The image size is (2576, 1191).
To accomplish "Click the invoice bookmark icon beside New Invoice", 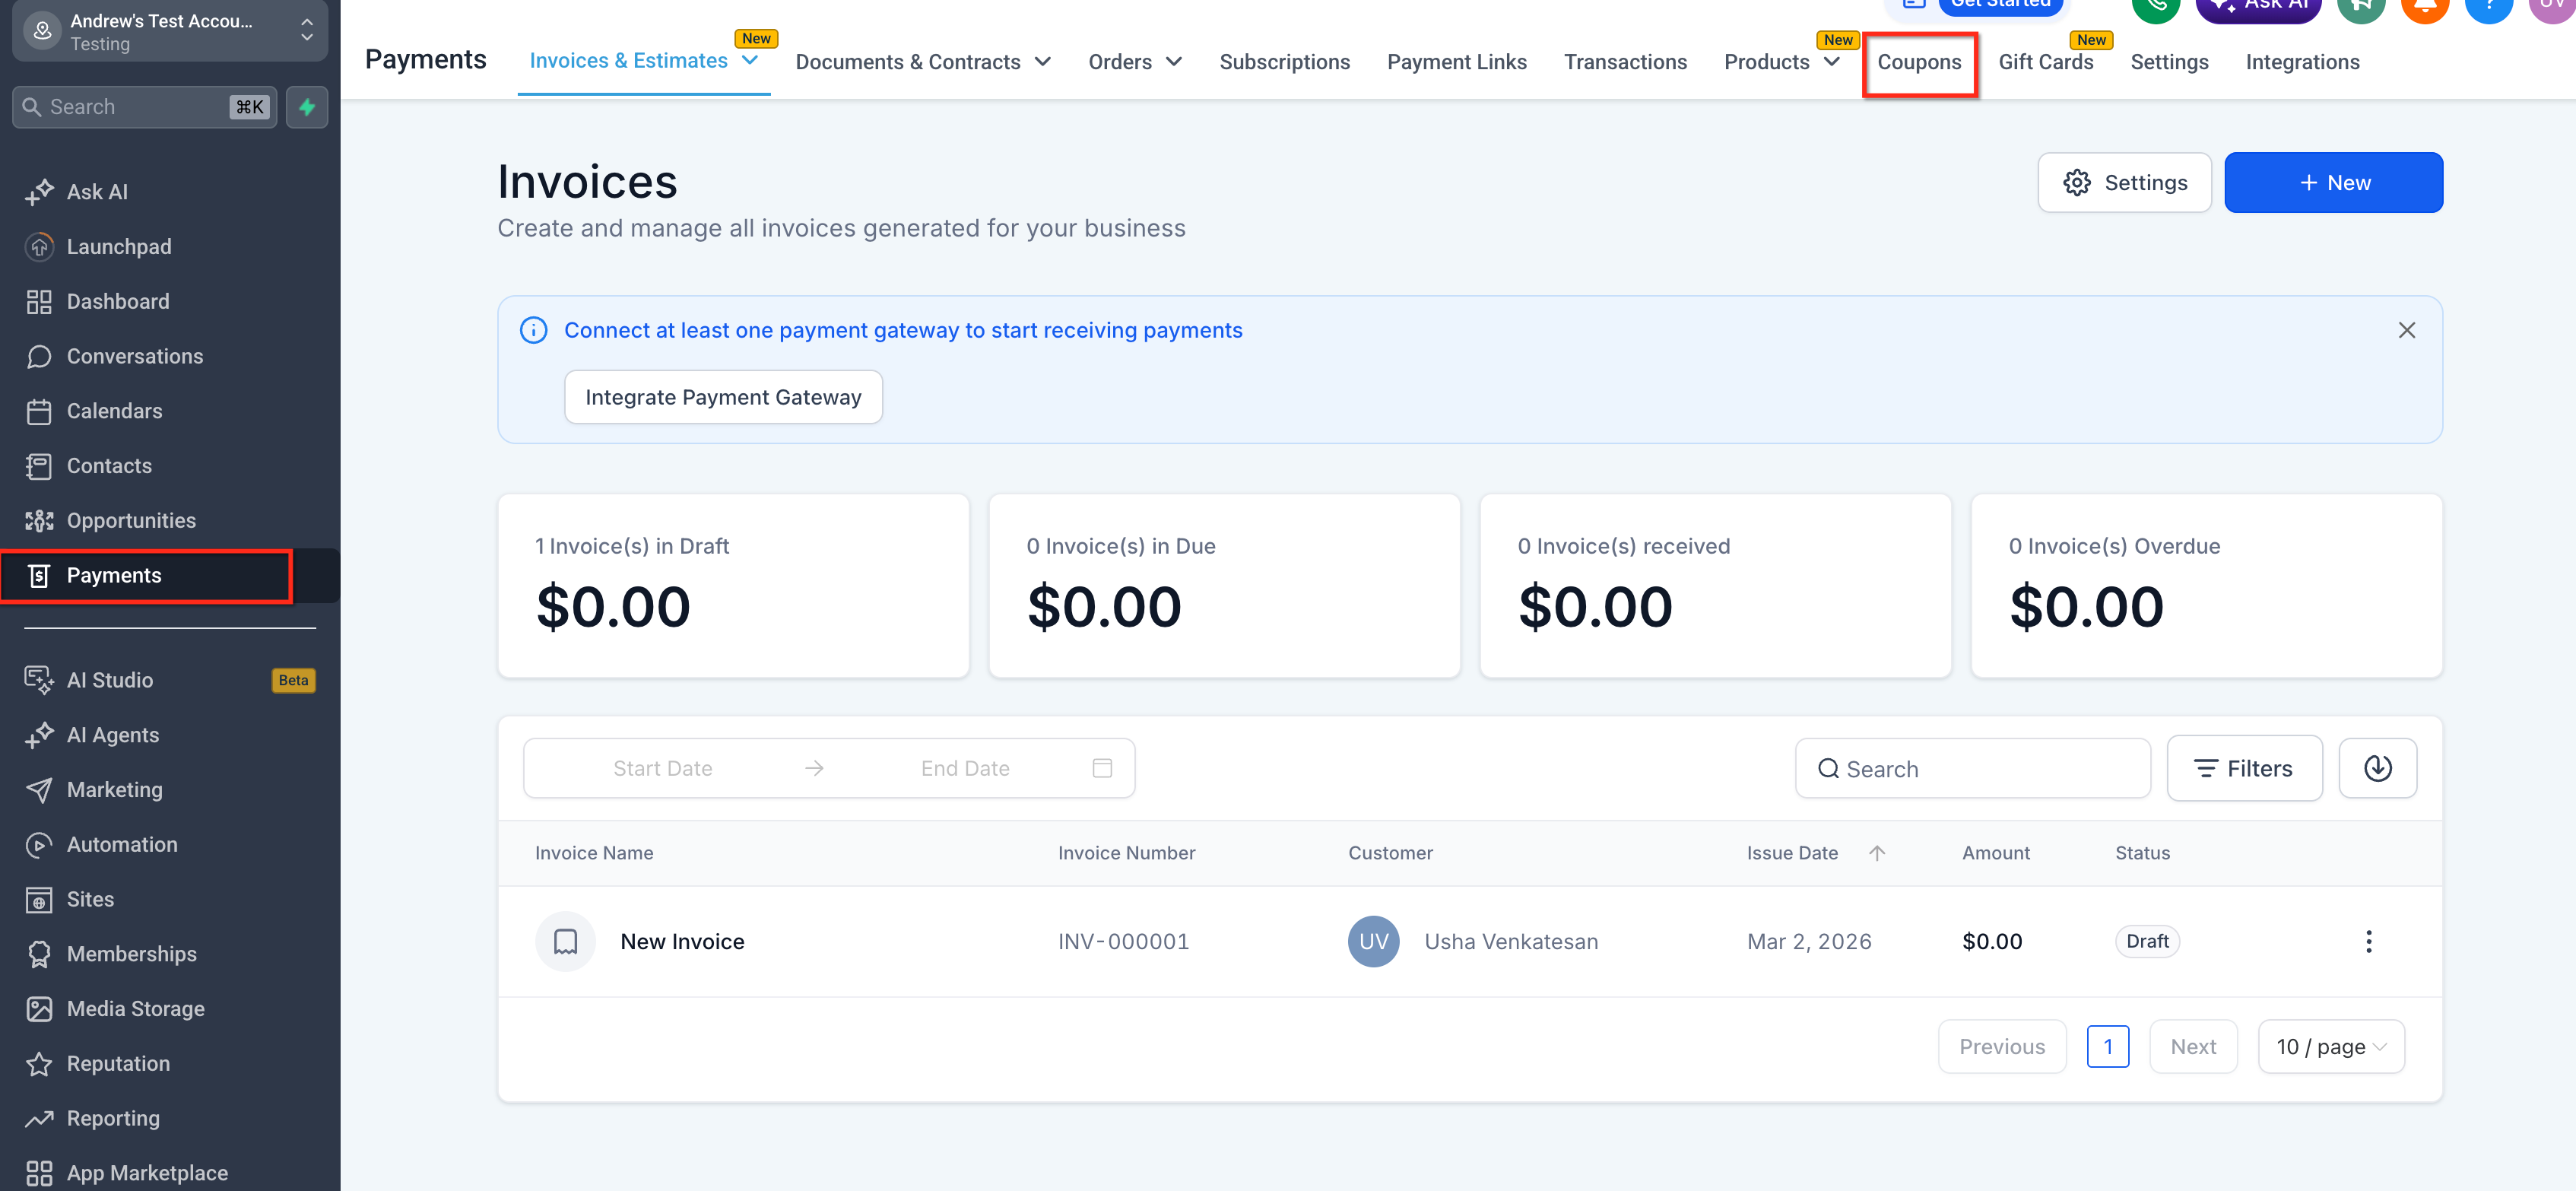I will (565, 941).
